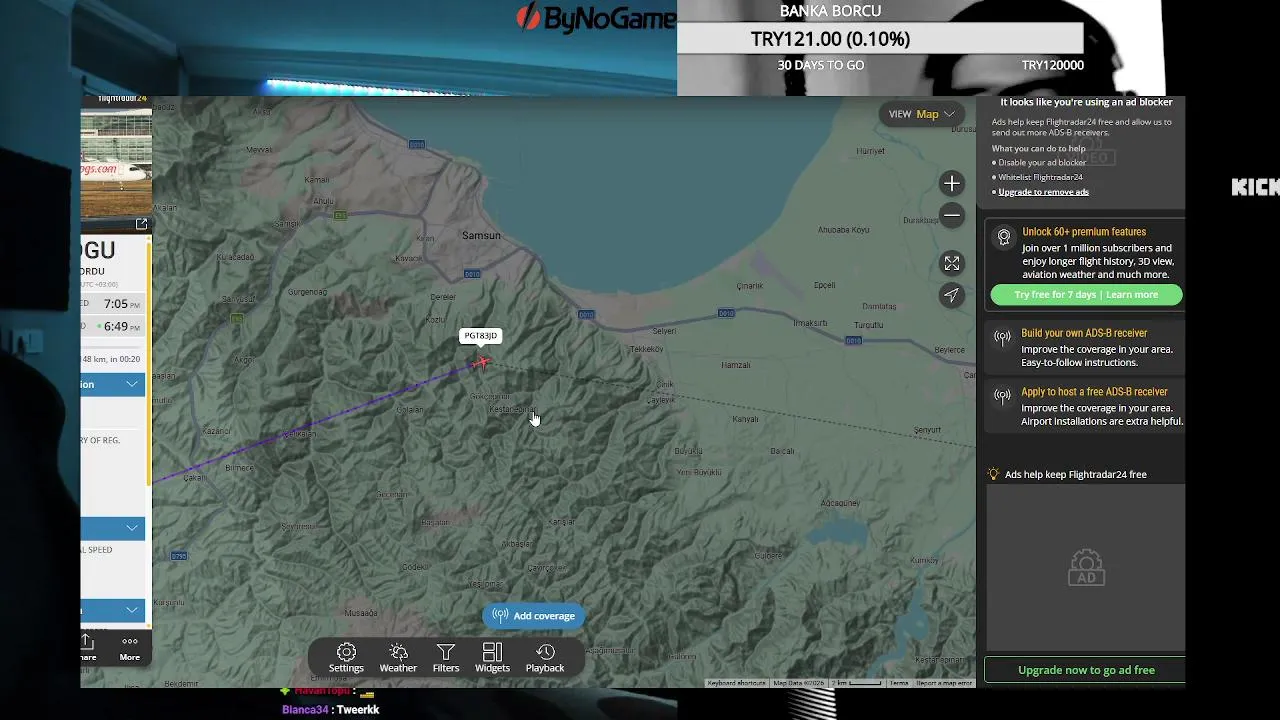
Task: Click the Share icon in flight panel
Action: tap(87, 648)
